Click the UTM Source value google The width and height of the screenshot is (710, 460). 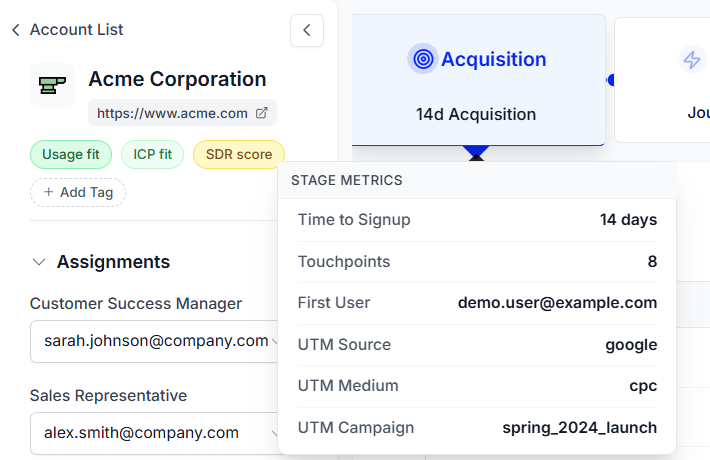tap(631, 345)
